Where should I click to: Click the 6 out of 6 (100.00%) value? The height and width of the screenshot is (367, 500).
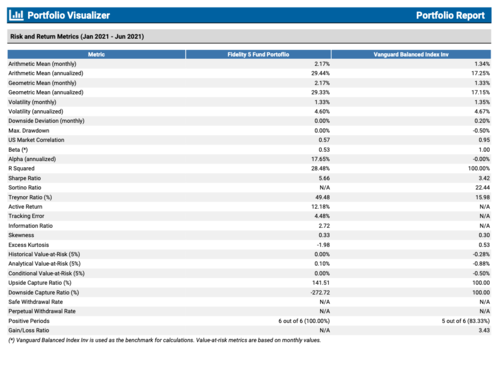pos(304,321)
